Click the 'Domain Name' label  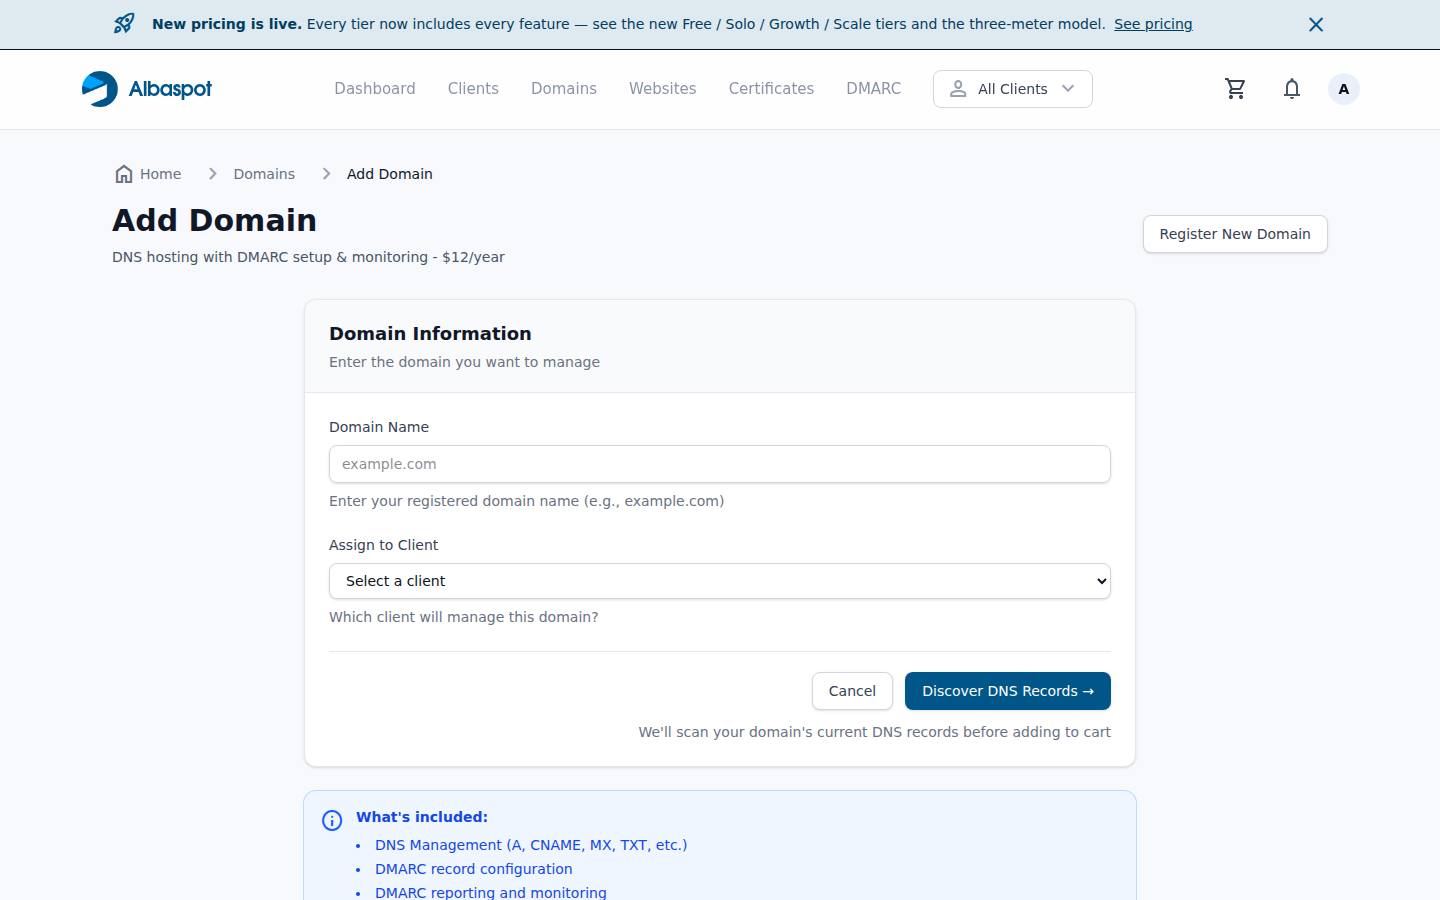(379, 427)
